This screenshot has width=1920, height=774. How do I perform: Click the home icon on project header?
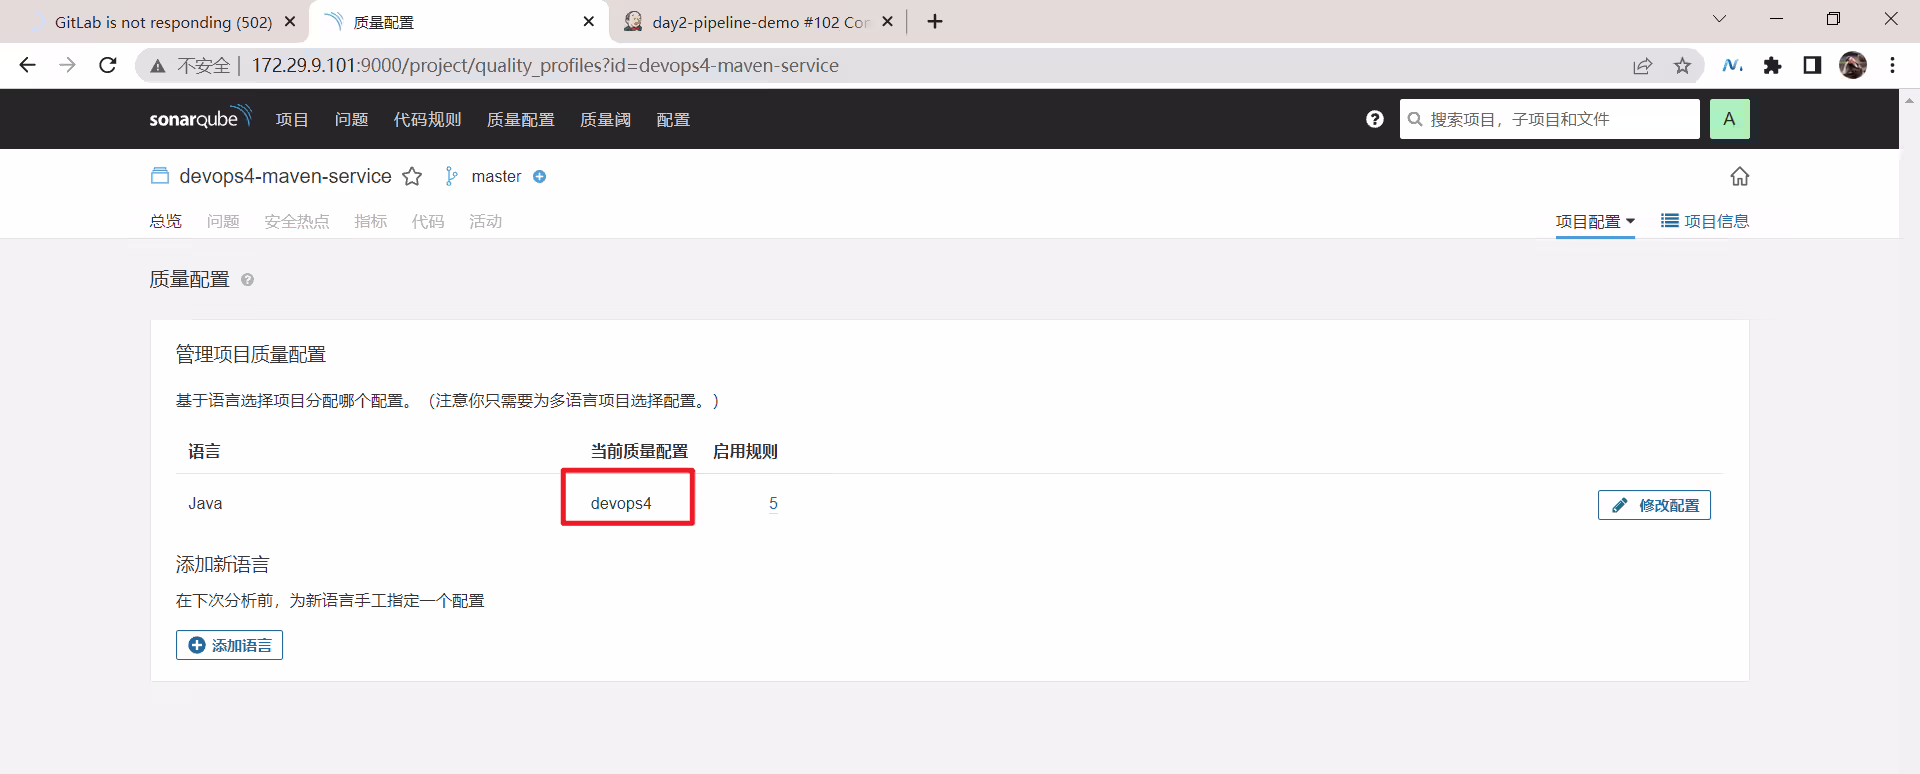pyautogui.click(x=1740, y=176)
